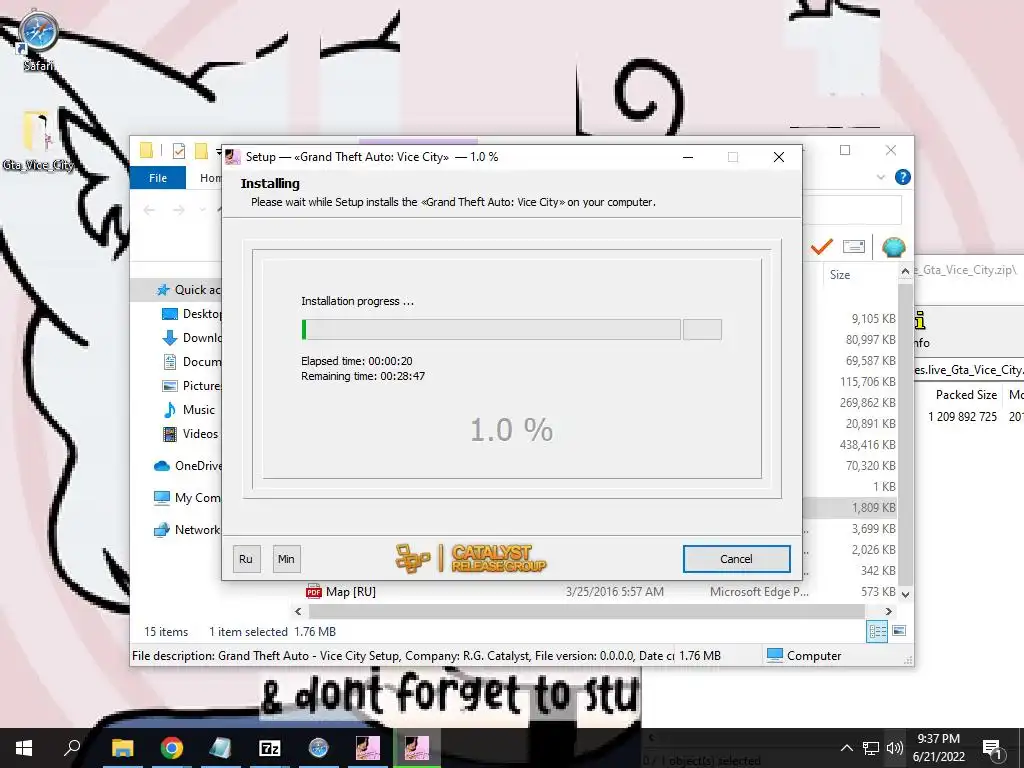Click the keyboard-style toolbar icon

[x=854, y=246]
